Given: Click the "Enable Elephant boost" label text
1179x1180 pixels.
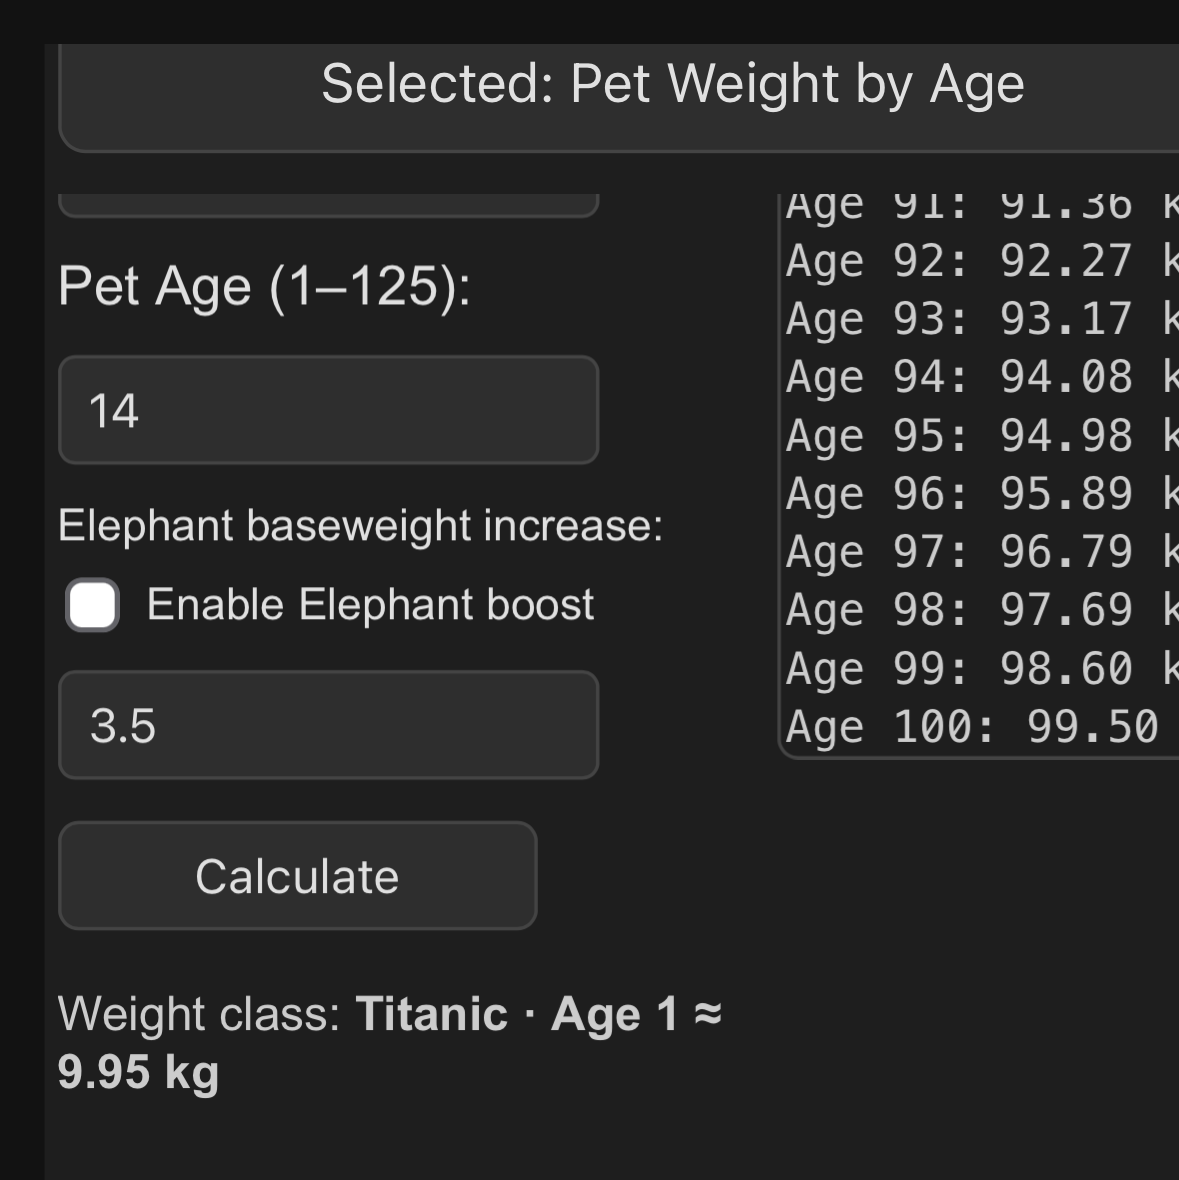Looking at the screenshot, I should tap(370, 605).
